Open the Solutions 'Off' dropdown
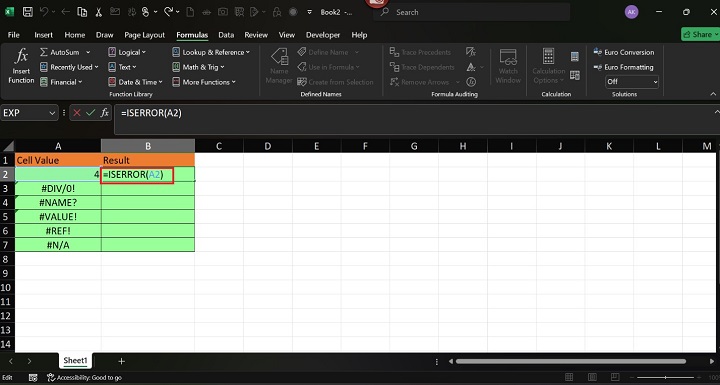 click(632, 82)
